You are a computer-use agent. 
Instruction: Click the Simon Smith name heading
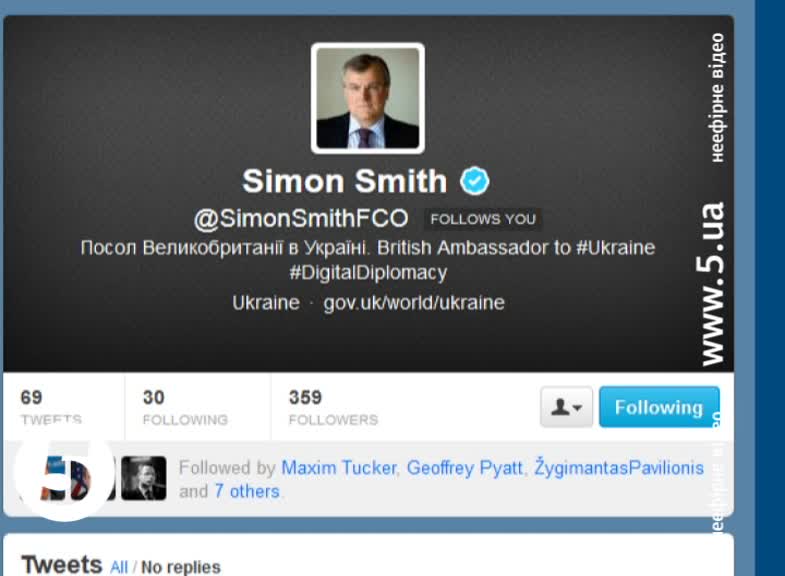click(344, 181)
